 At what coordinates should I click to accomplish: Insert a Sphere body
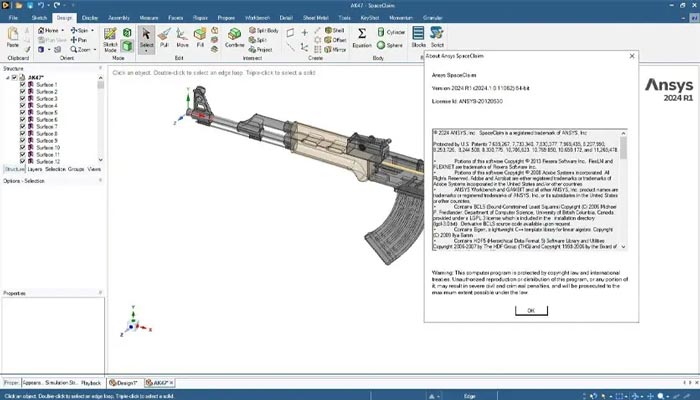point(390,45)
